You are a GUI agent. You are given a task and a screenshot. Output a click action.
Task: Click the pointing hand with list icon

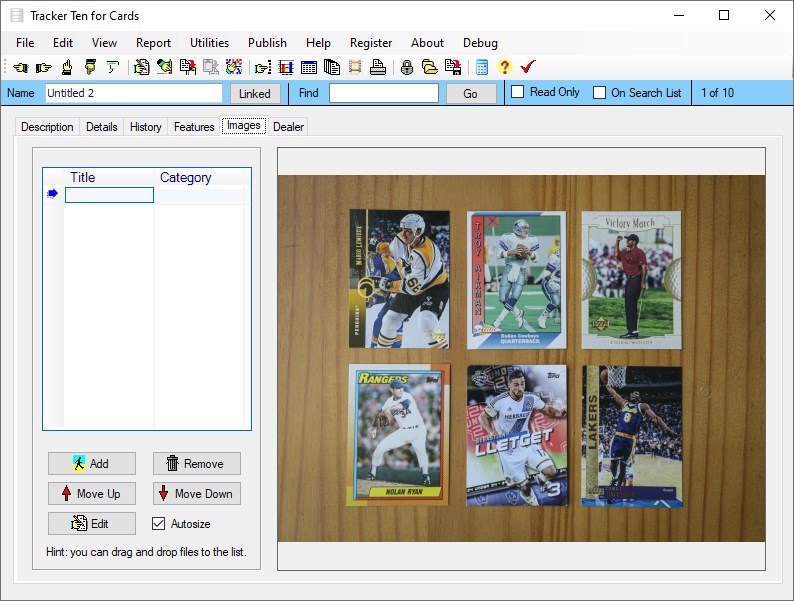[263, 67]
